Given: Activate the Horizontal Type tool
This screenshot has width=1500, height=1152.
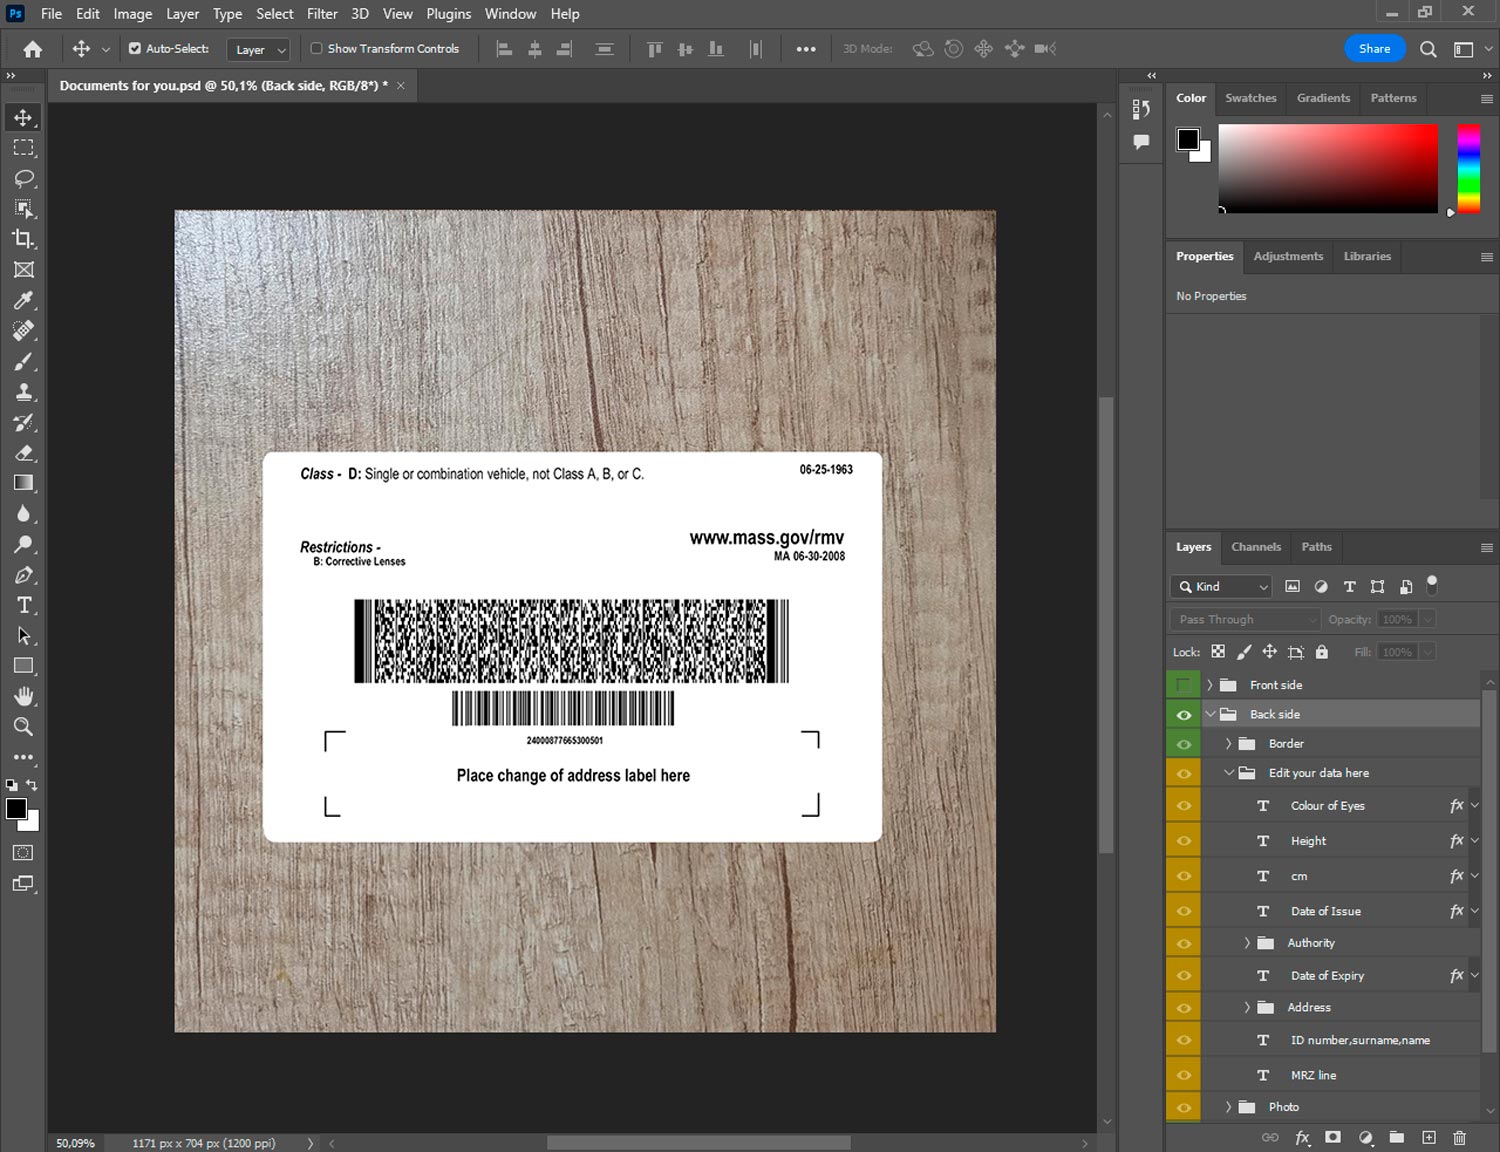Looking at the screenshot, I should (23, 605).
